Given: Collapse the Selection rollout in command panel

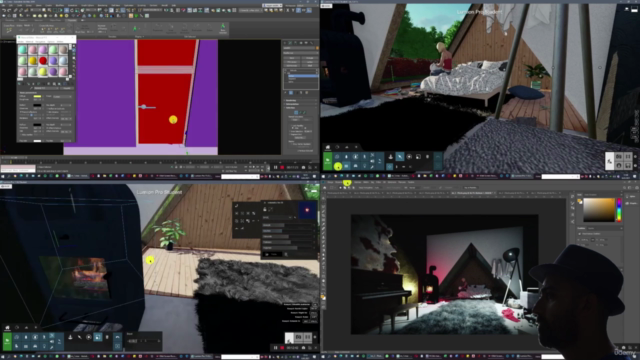Looking at the screenshot, I should (300, 108).
